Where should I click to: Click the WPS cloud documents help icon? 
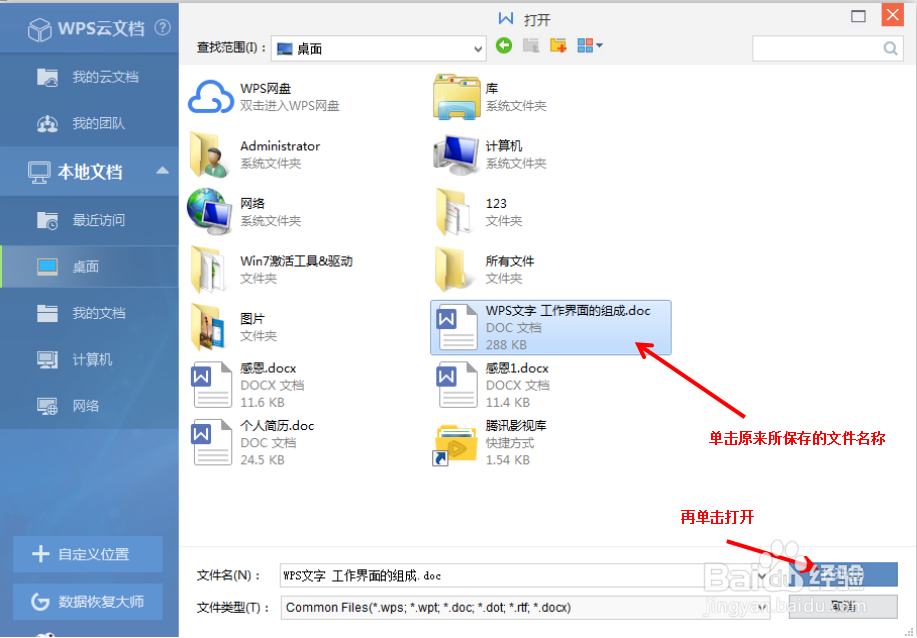coord(163,27)
